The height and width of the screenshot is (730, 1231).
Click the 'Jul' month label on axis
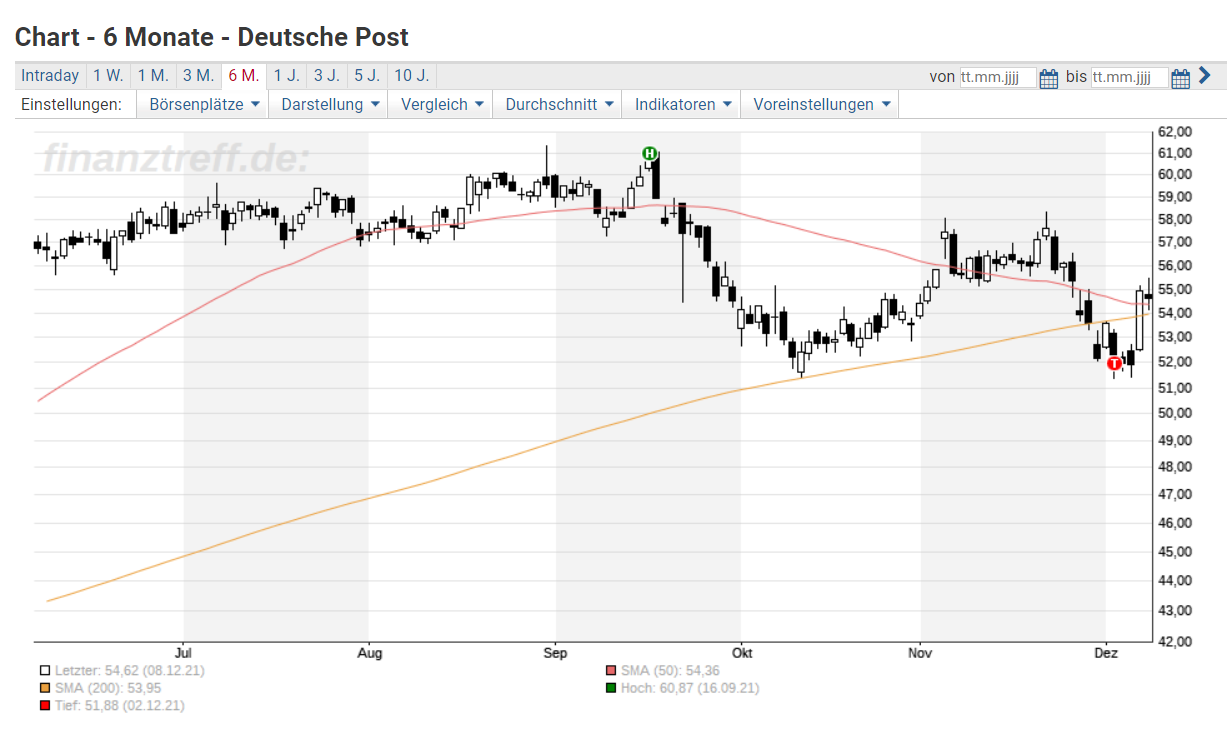pos(183,653)
